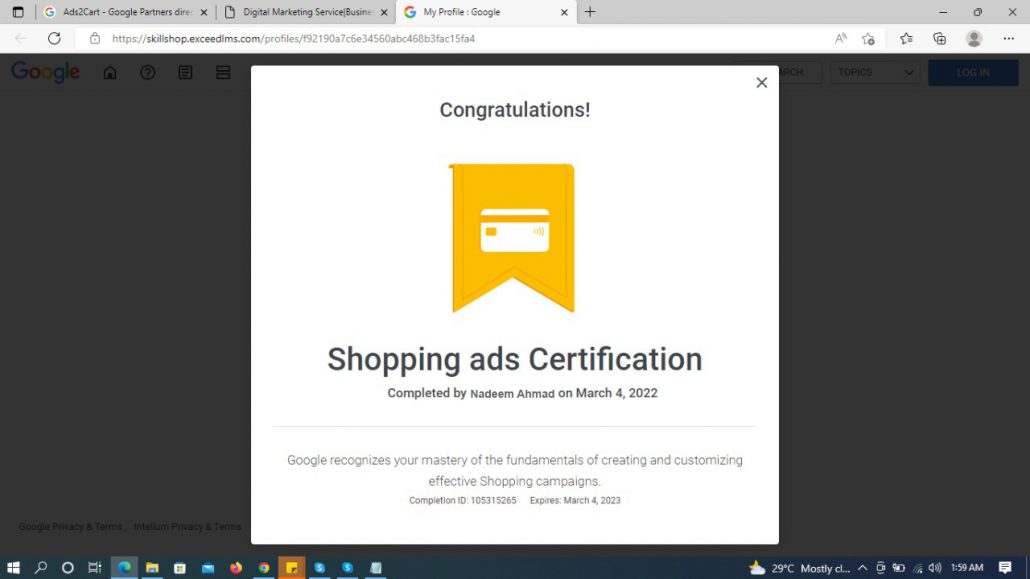
Task: Open Intellum Privacy & Terms link
Action: pos(187,526)
